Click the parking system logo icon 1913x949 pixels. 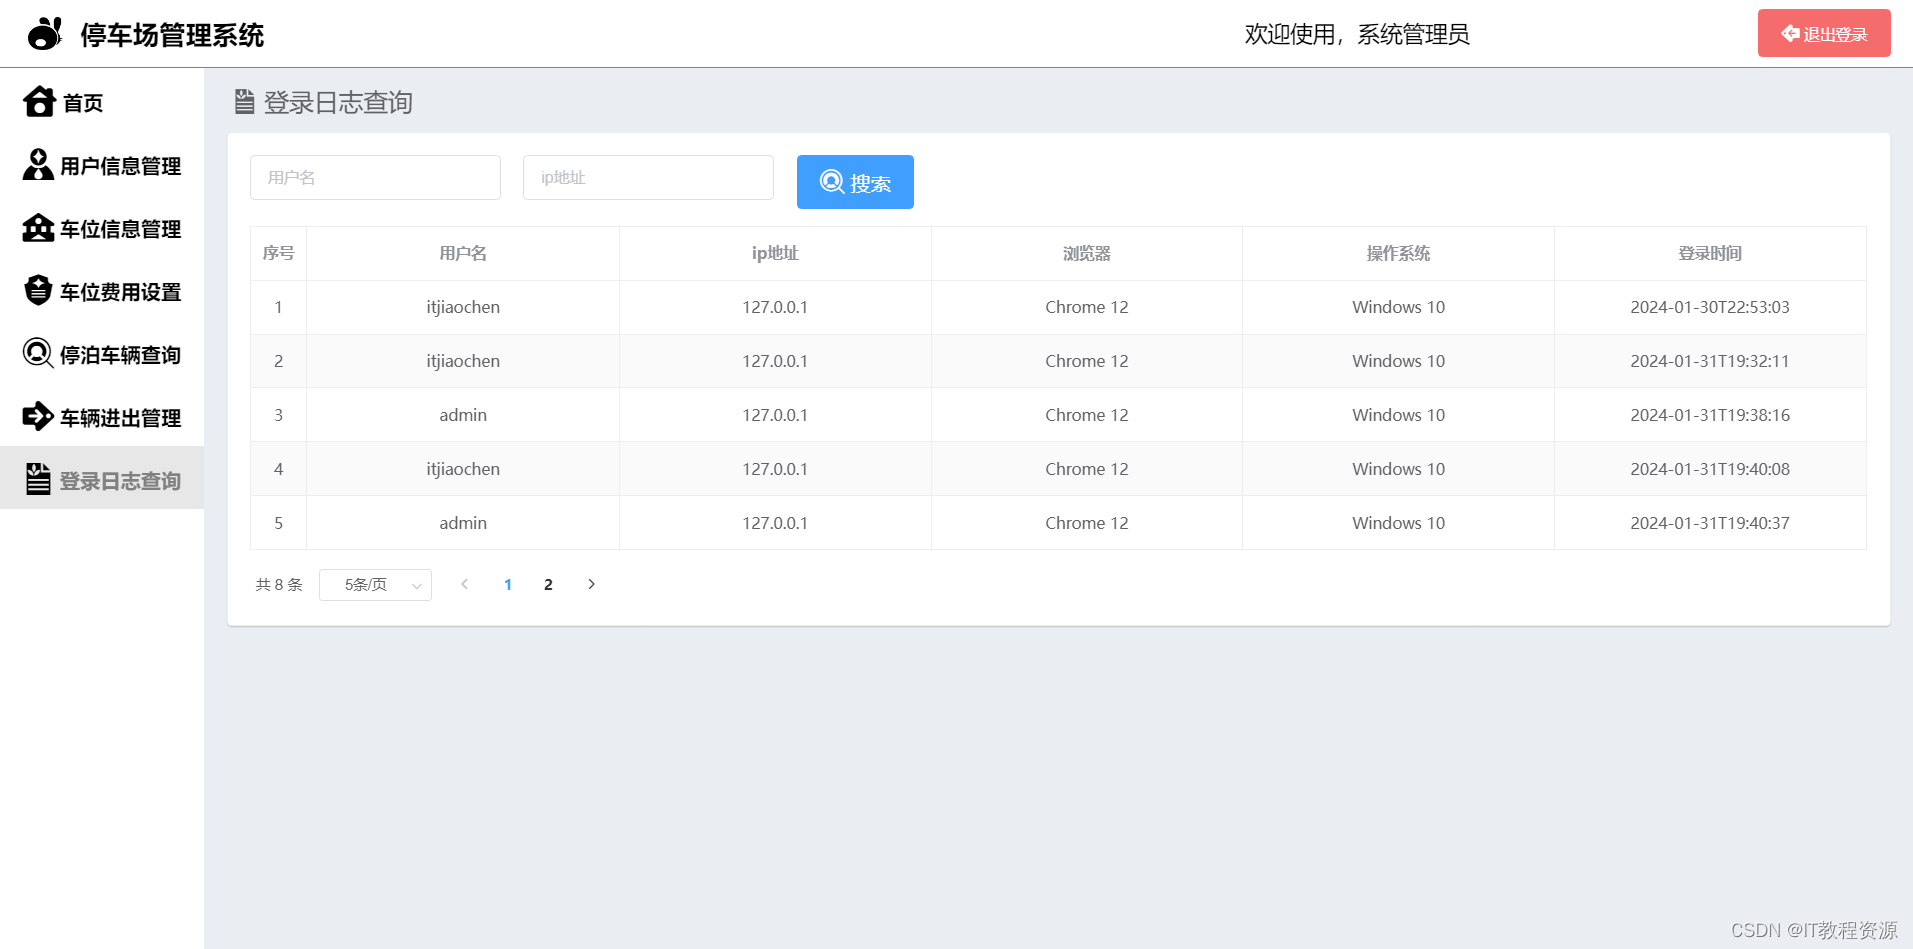pos(45,34)
